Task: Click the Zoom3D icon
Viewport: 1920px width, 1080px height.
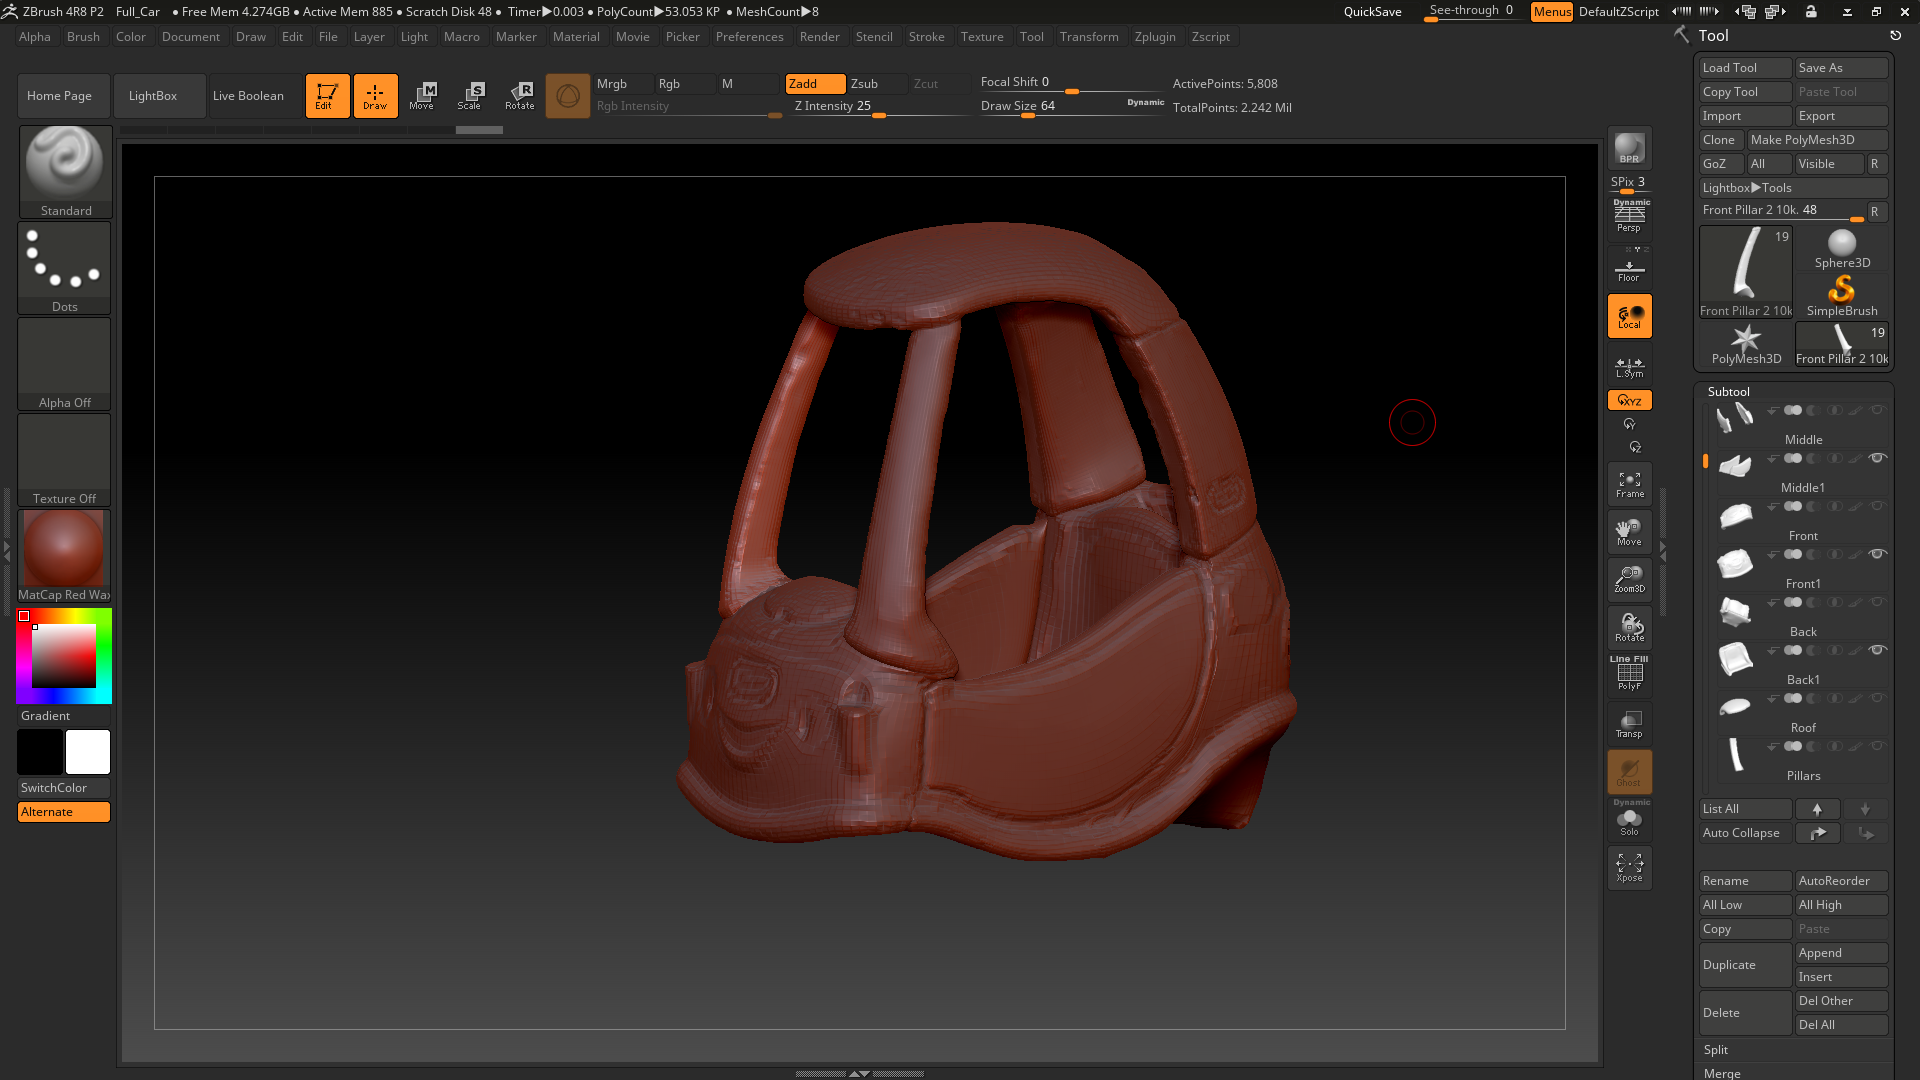Action: [1629, 580]
